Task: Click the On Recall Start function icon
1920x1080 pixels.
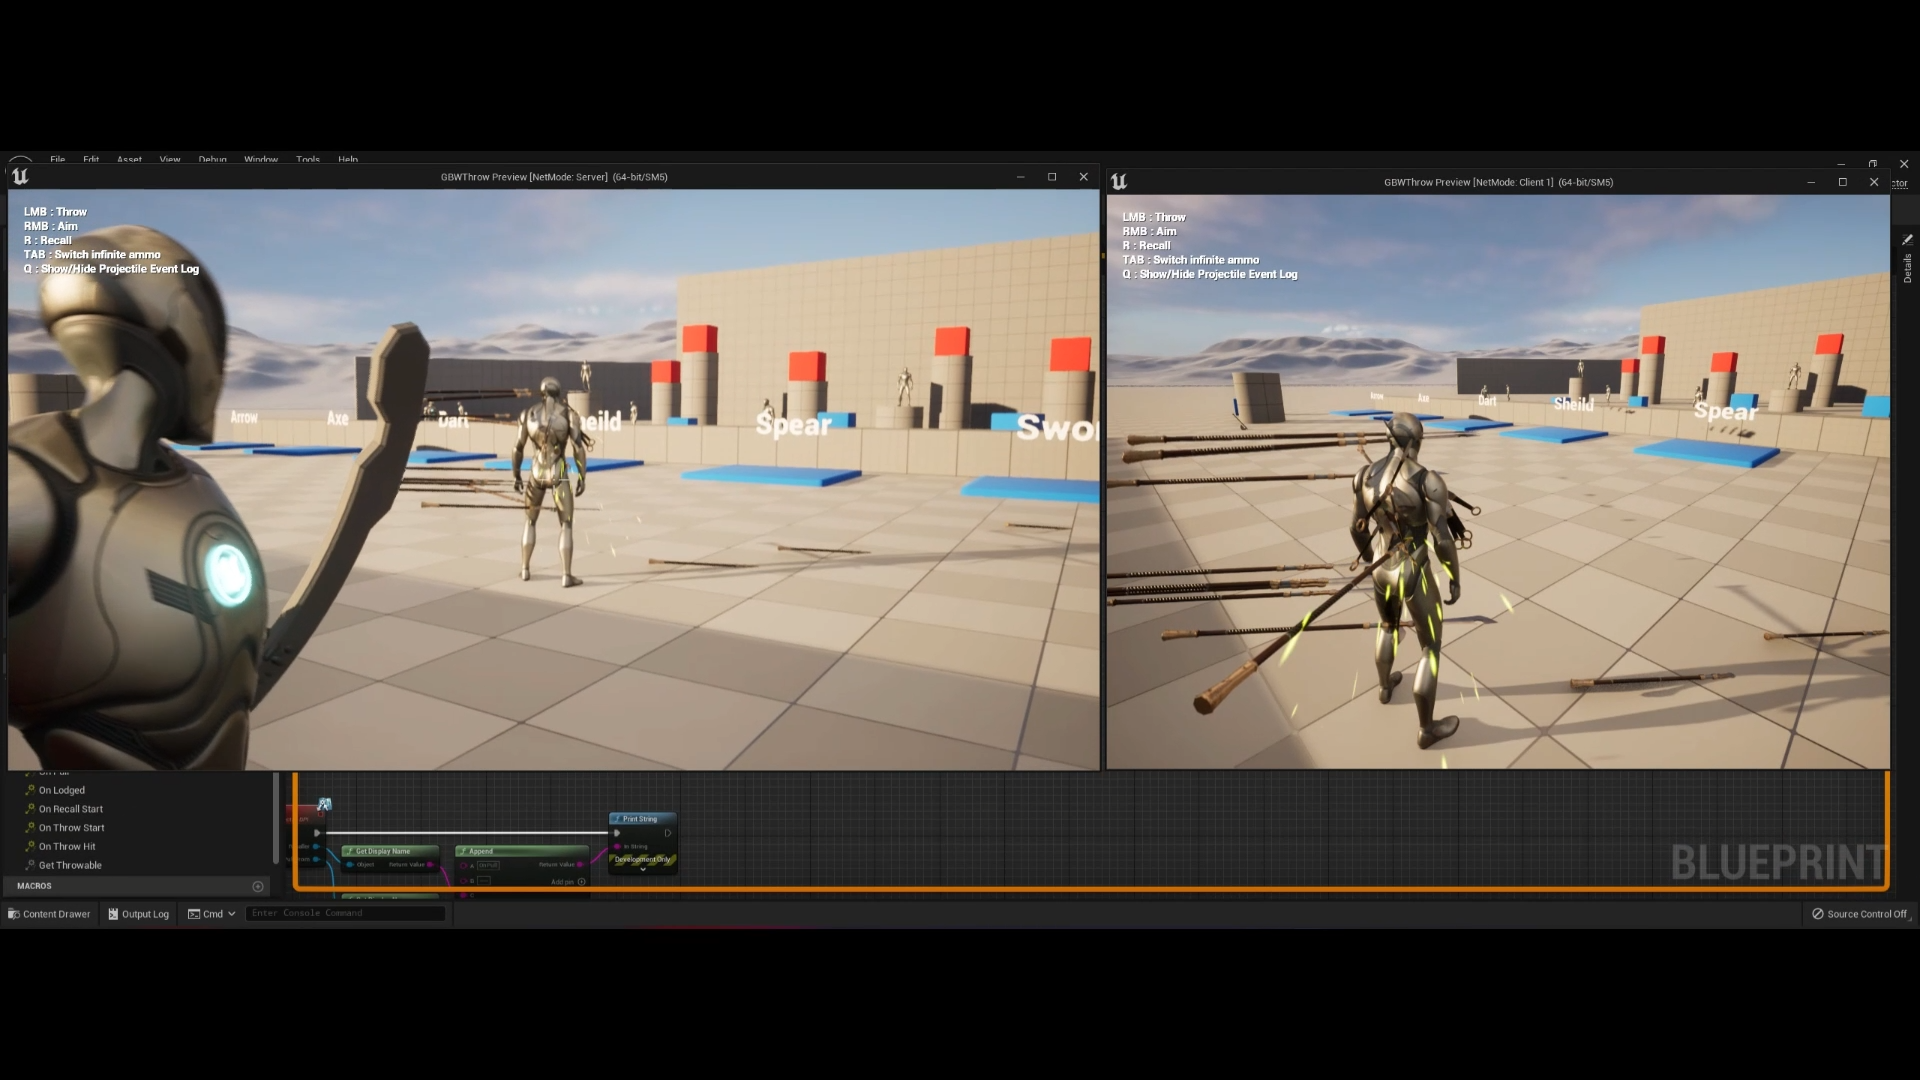Action: (30, 809)
